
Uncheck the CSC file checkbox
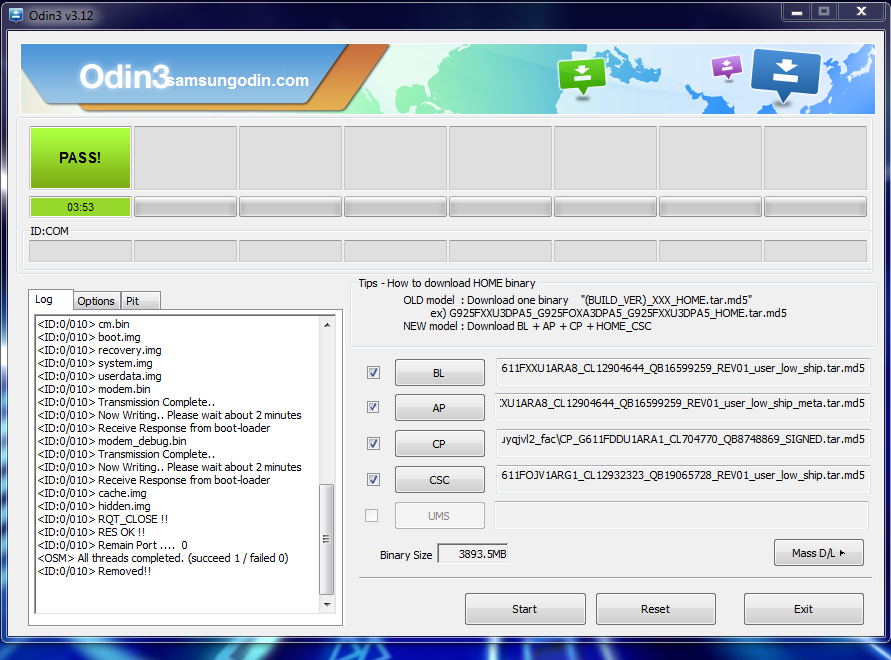click(x=373, y=479)
